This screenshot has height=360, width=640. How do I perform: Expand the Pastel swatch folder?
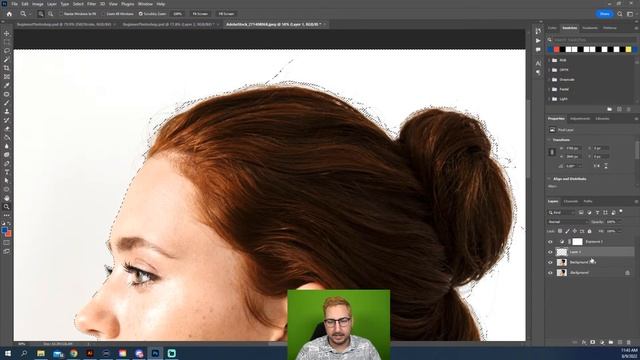coord(549,89)
